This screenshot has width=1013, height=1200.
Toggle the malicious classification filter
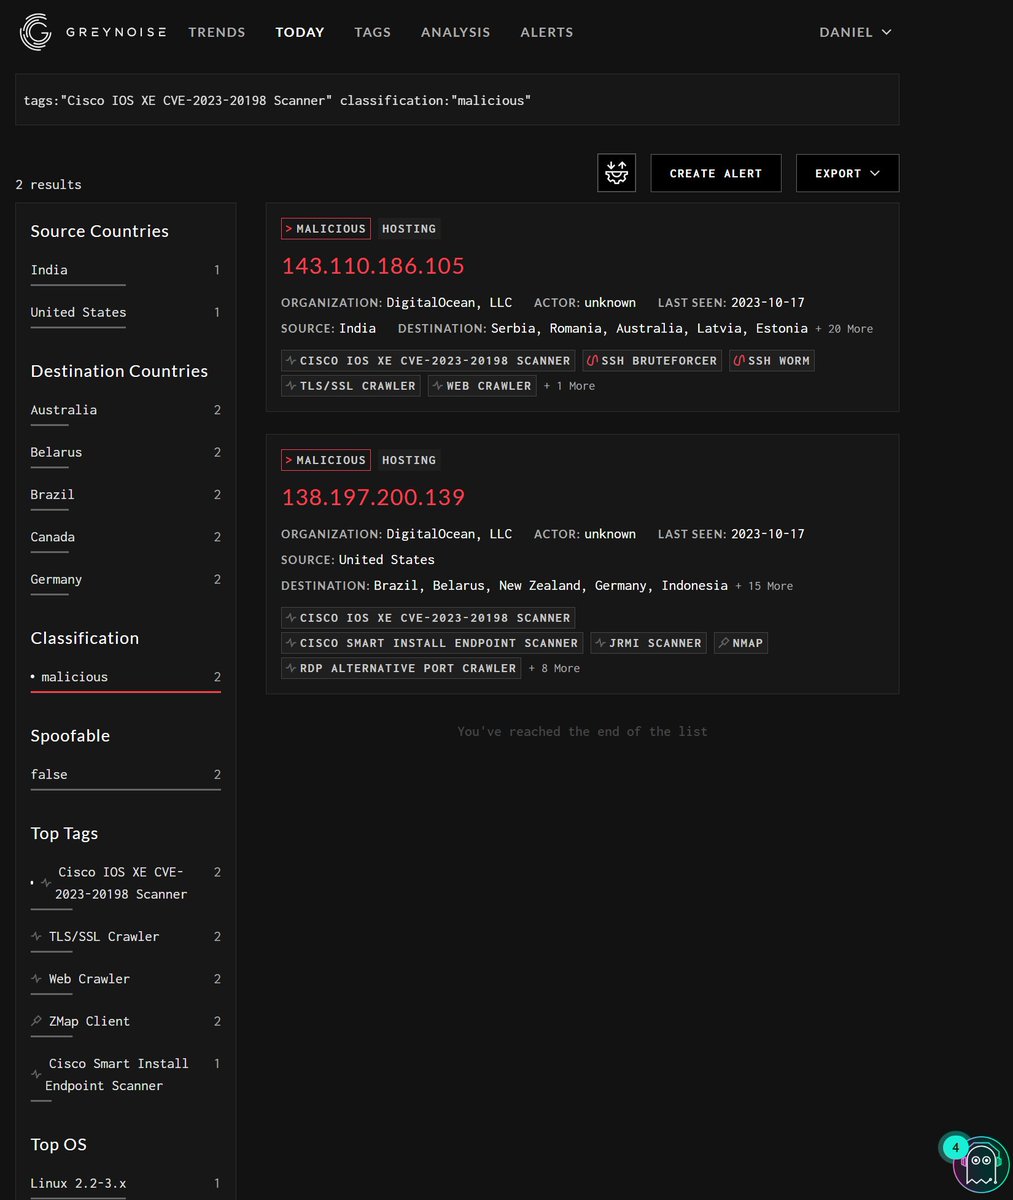126,678
